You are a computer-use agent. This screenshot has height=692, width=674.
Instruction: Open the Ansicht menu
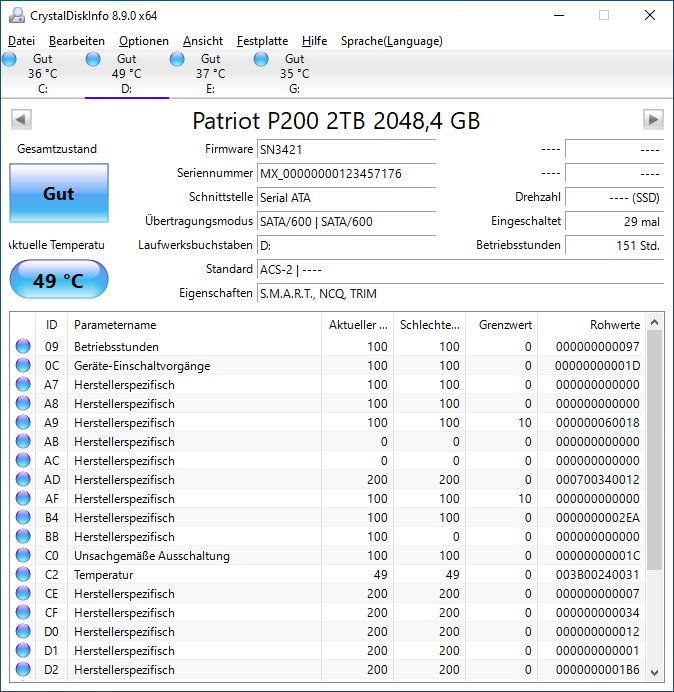click(203, 41)
